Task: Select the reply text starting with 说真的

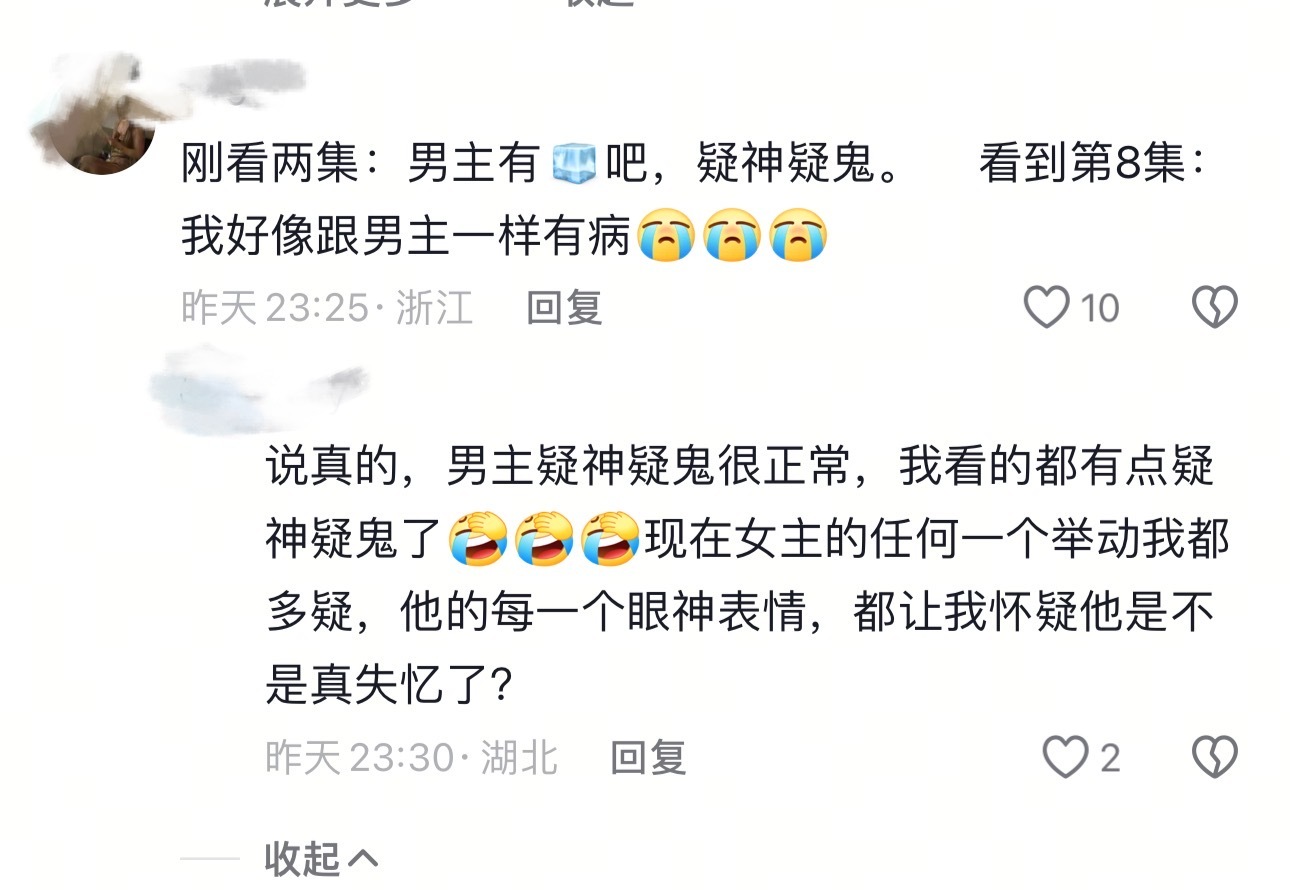Action: click(747, 576)
